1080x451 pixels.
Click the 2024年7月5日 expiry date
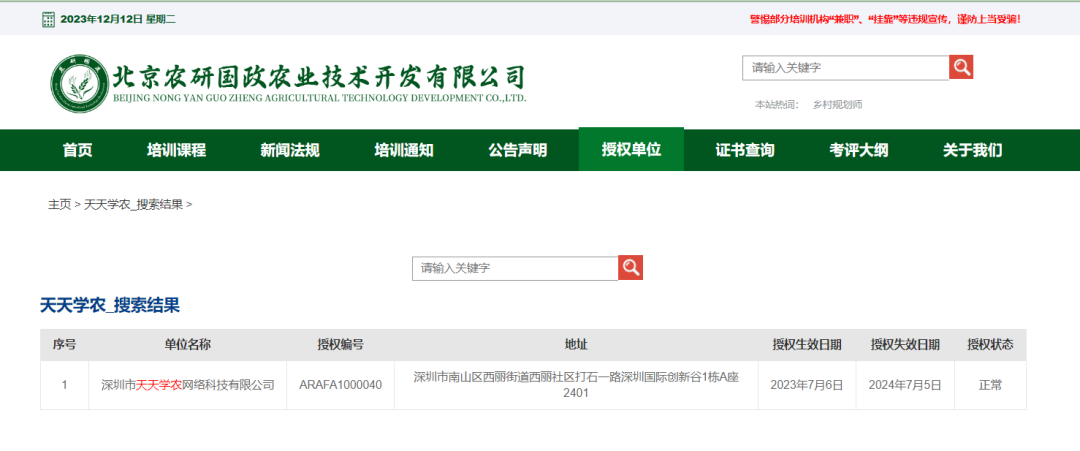pos(904,385)
